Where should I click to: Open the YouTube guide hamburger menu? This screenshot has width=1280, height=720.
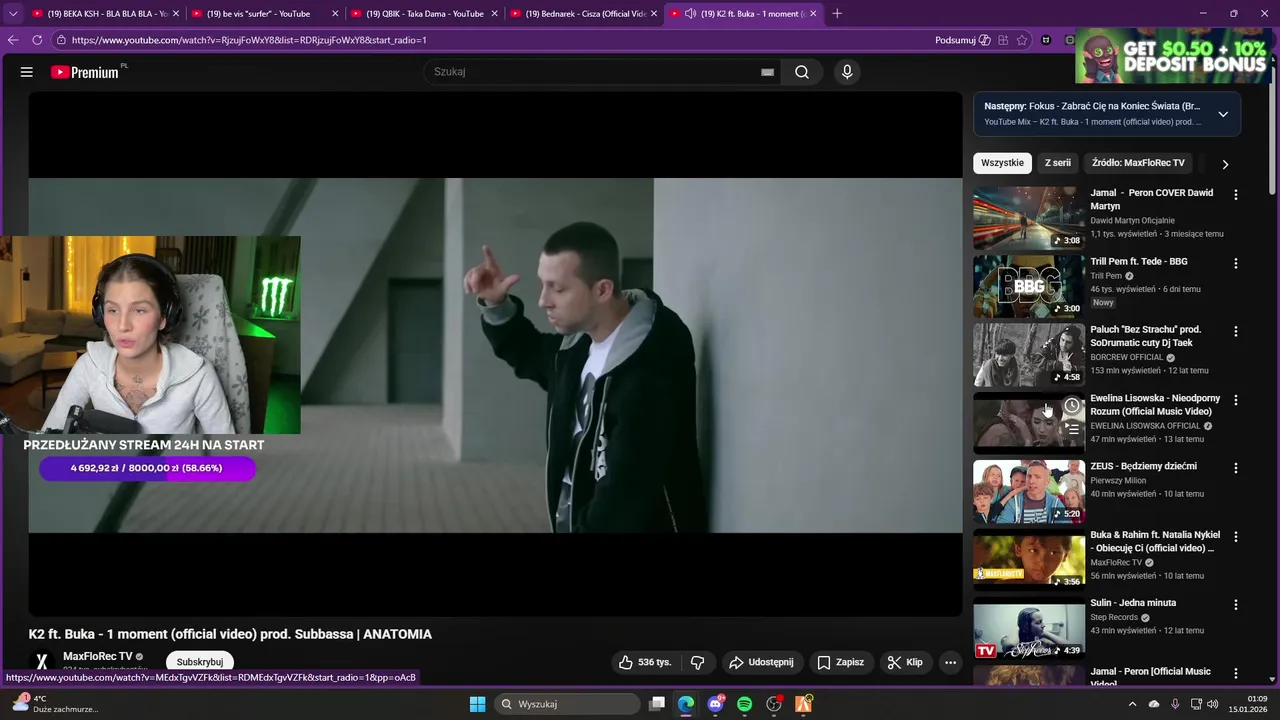tap(27, 72)
